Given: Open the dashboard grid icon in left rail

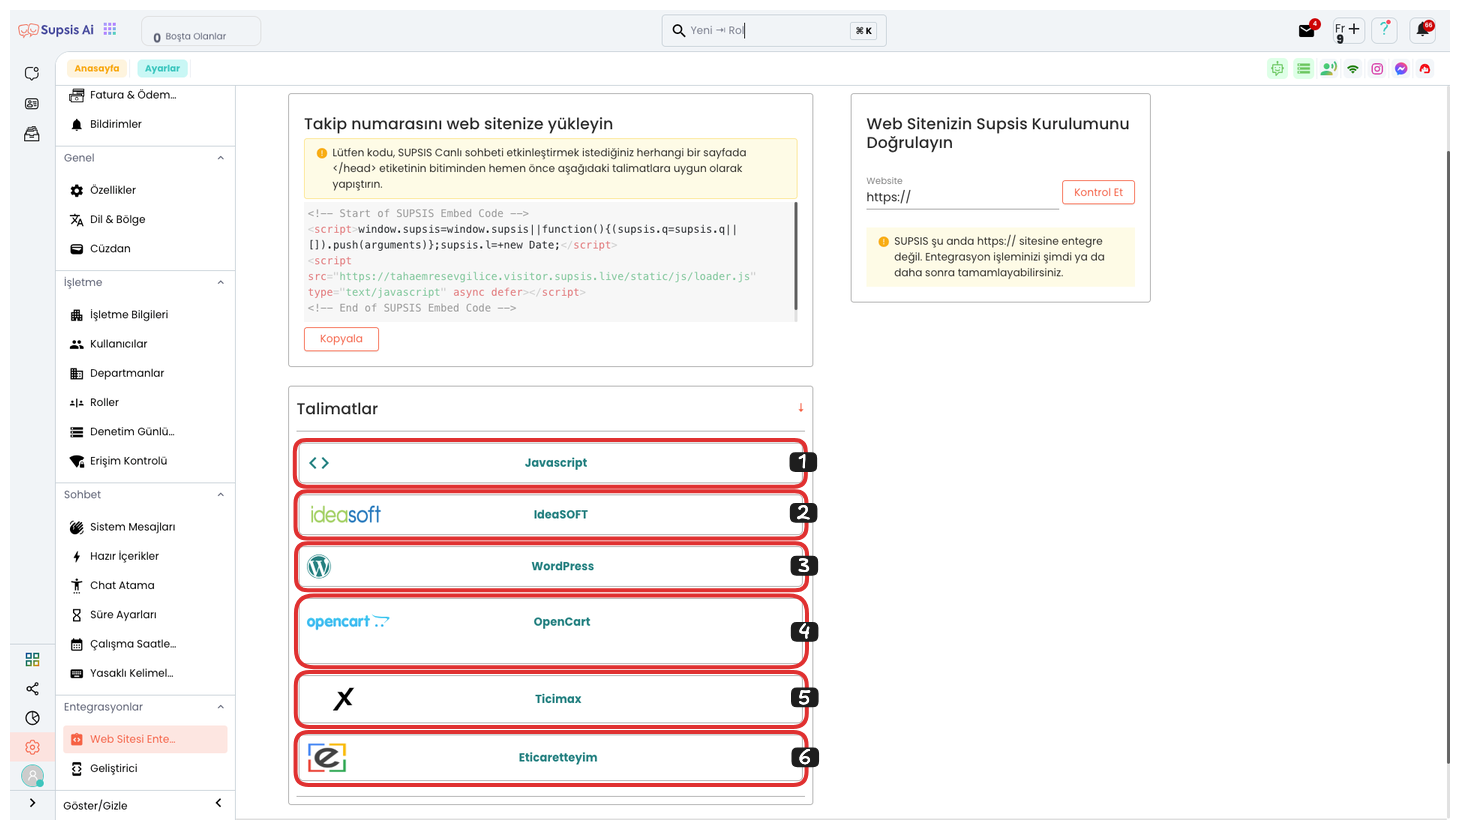Looking at the screenshot, I should pyautogui.click(x=32, y=659).
